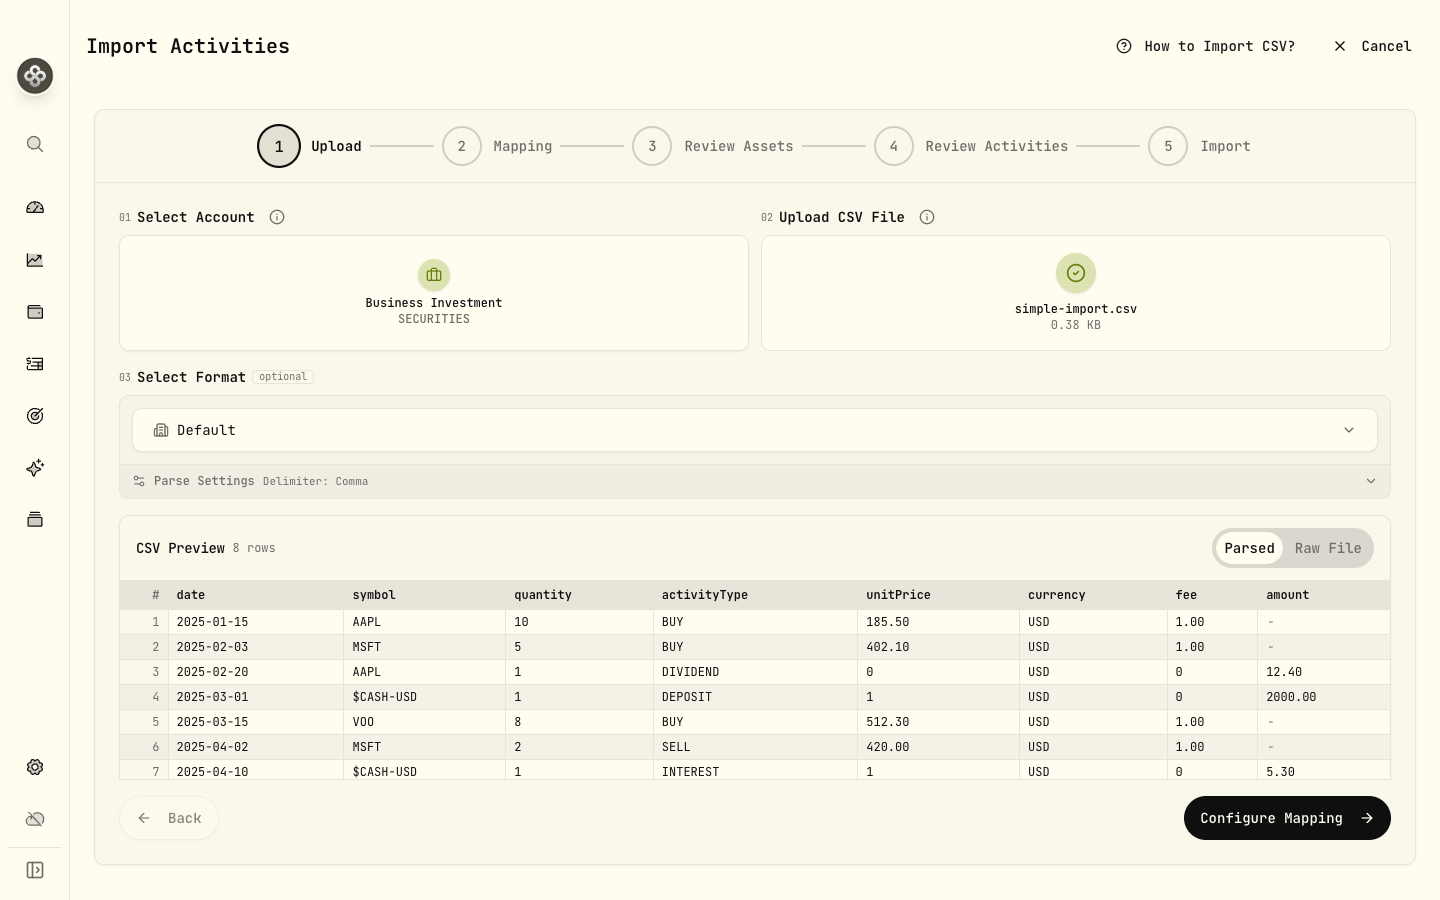Open the activities list icon in sidebar
Screen dimensions: 1440x900
(x=35, y=364)
